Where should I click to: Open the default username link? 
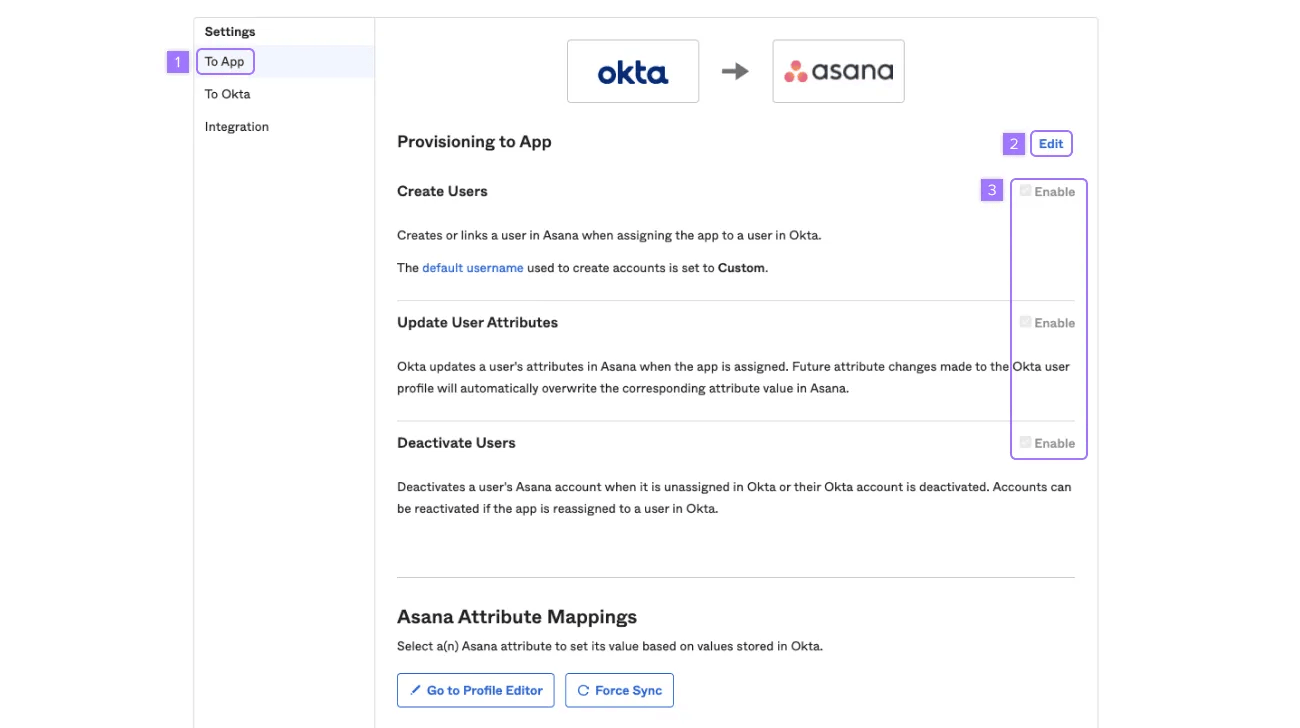(x=472, y=268)
